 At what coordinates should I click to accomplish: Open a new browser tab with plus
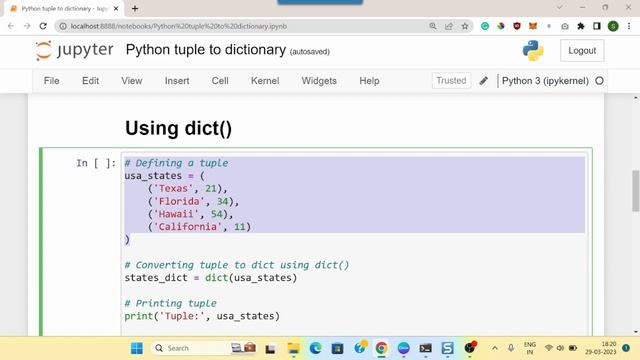[135, 8]
